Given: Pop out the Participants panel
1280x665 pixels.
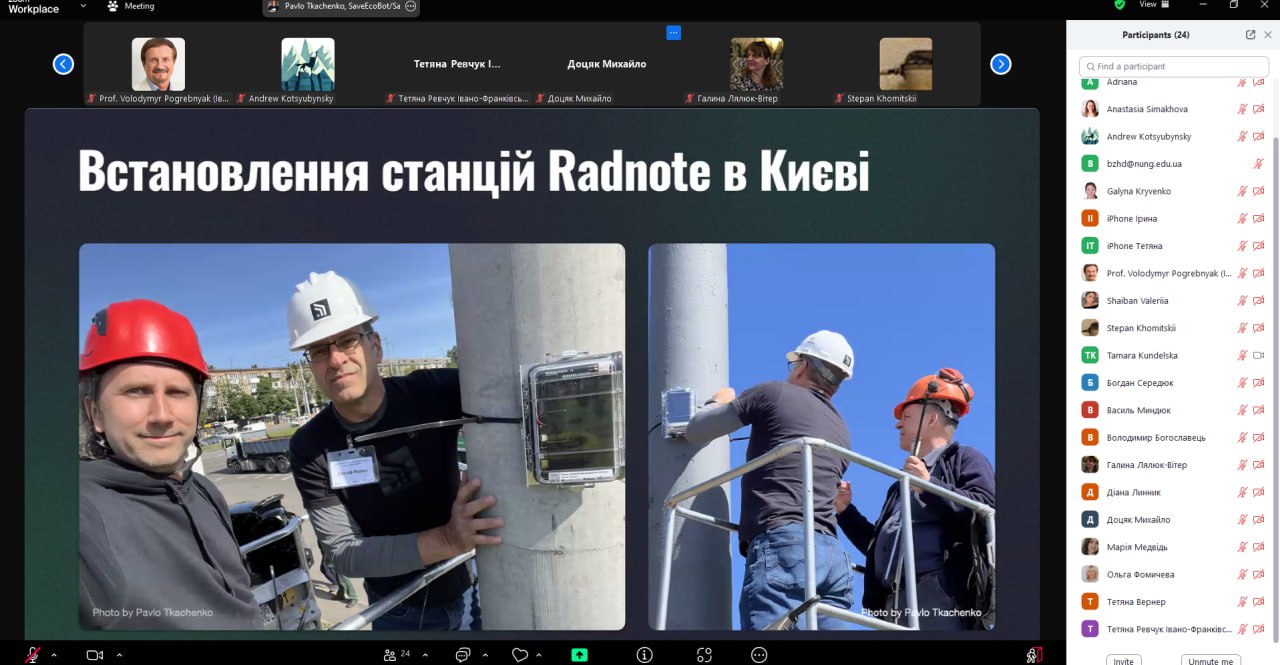Looking at the screenshot, I should pyautogui.click(x=1250, y=34).
